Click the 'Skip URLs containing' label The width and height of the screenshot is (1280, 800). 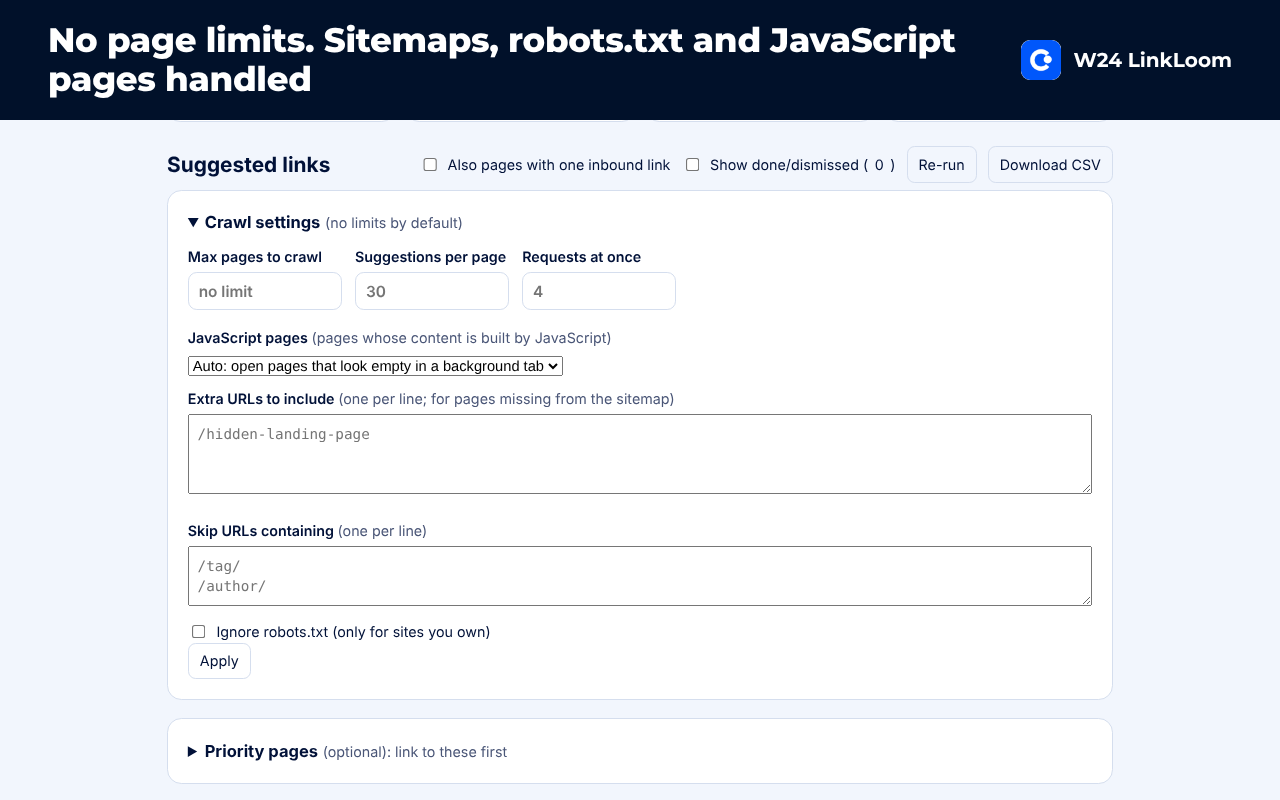[x=261, y=531]
